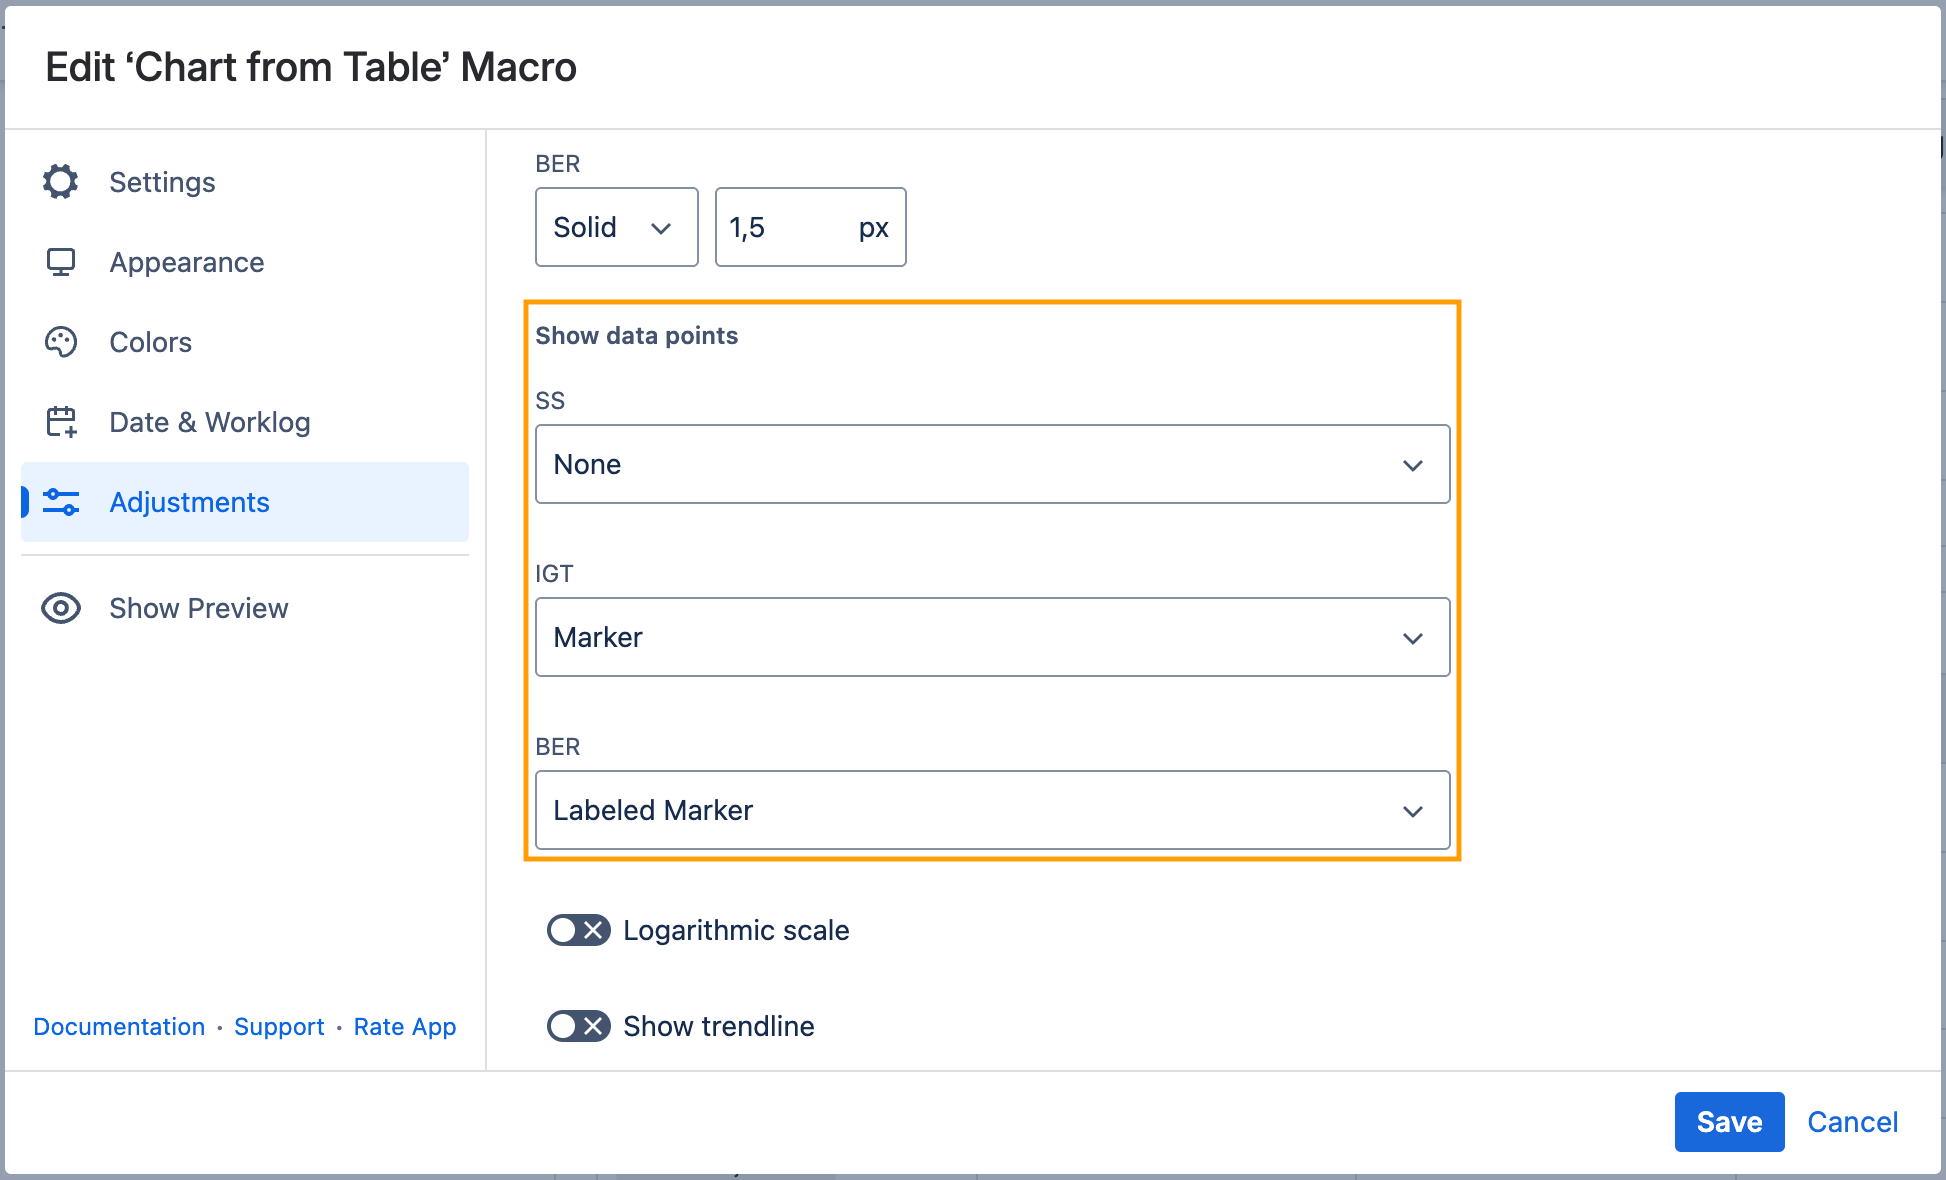
Task: Click the Show Preview eye icon
Action: [x=61, y=608]
